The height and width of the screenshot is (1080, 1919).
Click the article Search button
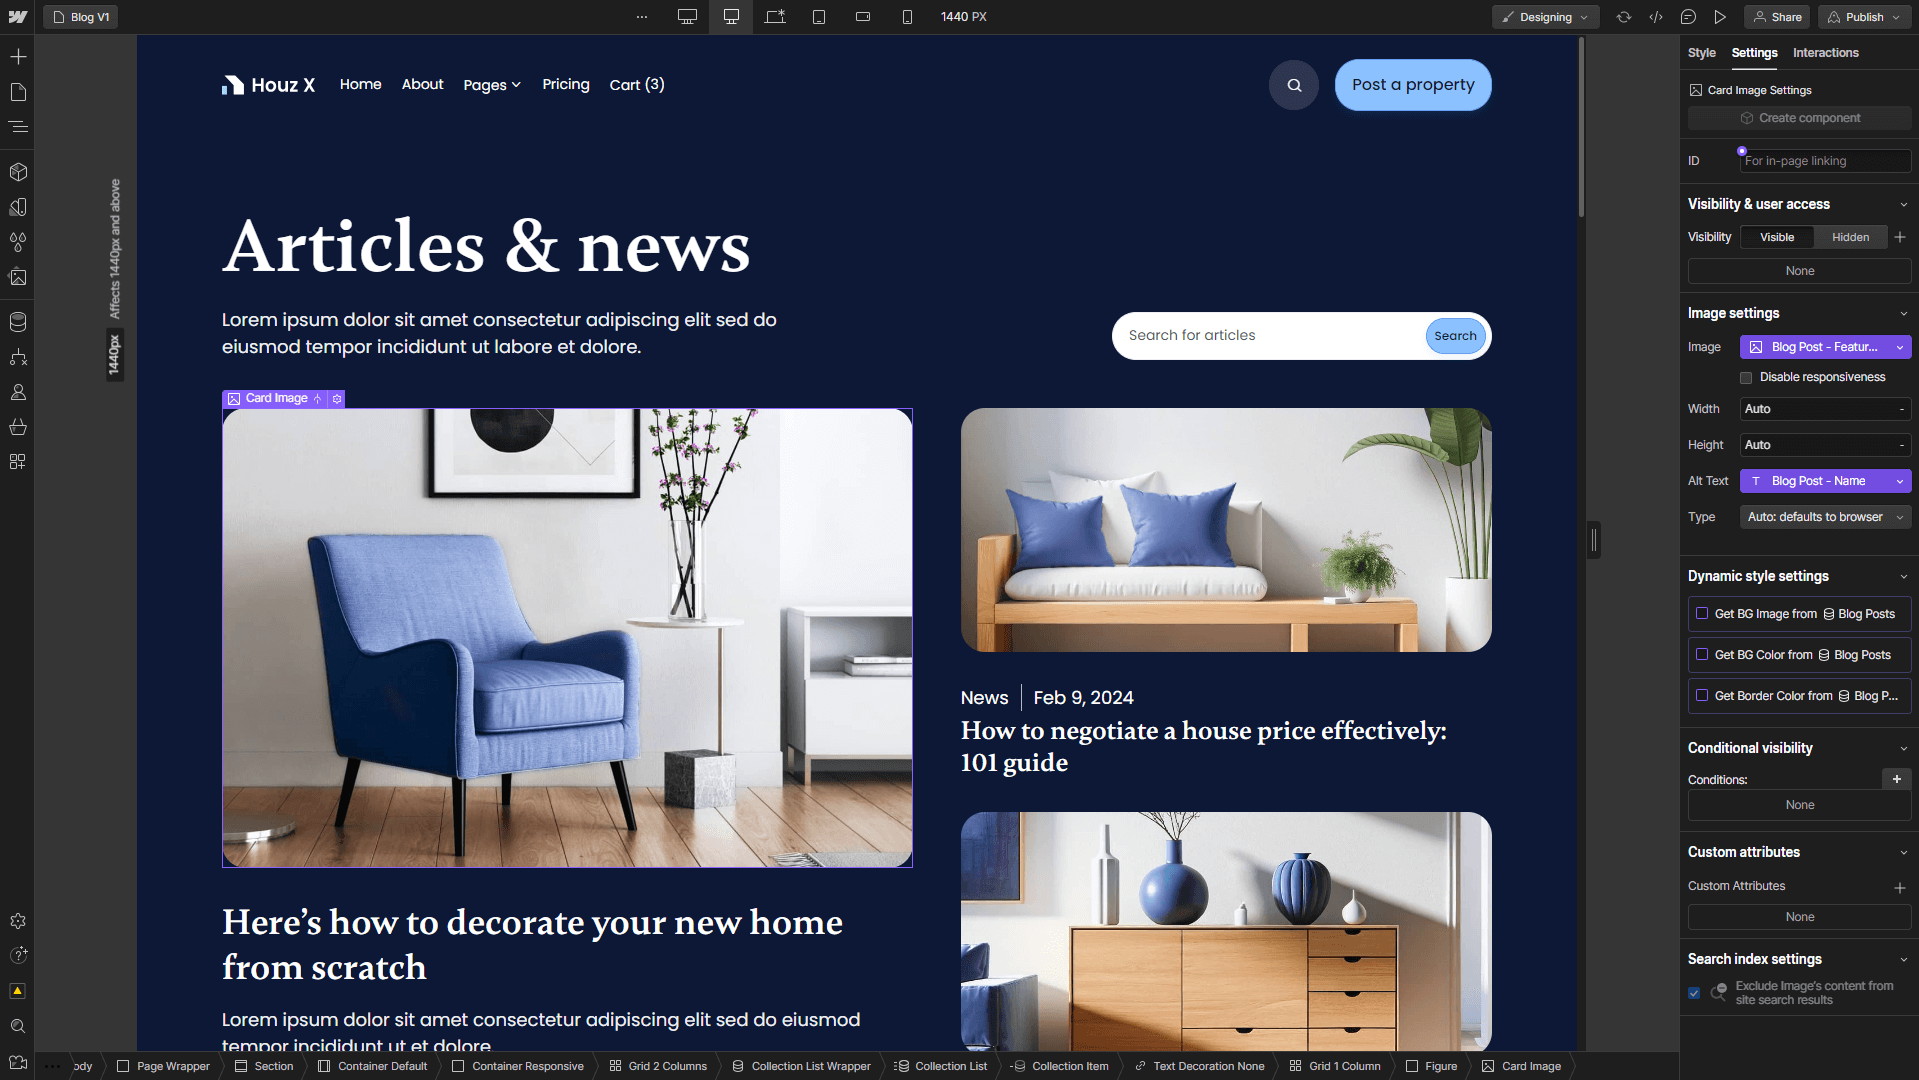tap(1455, 336)
